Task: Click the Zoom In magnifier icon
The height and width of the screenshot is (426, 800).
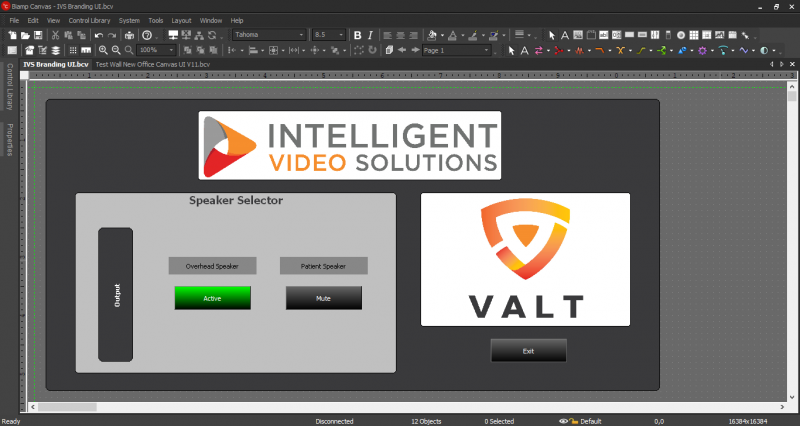Action: coord(103,50)
